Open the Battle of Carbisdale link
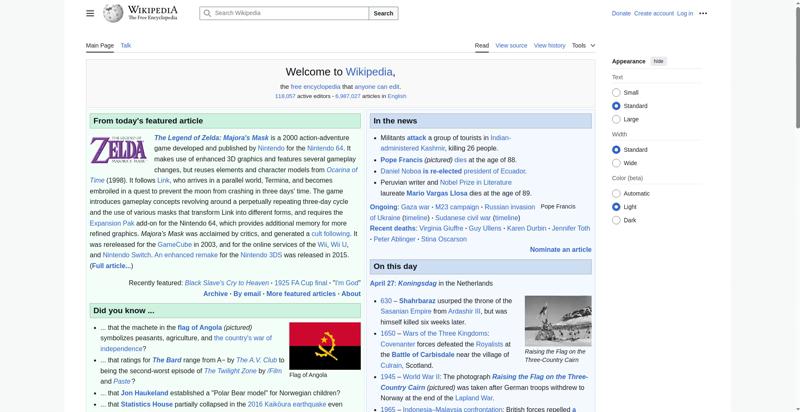800x412 pixels. pyautogui.click(x=423, y=354)
